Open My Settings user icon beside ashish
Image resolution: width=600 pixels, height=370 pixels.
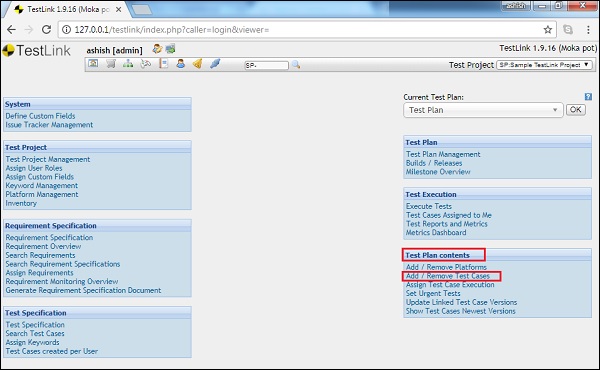coord(157,49)
